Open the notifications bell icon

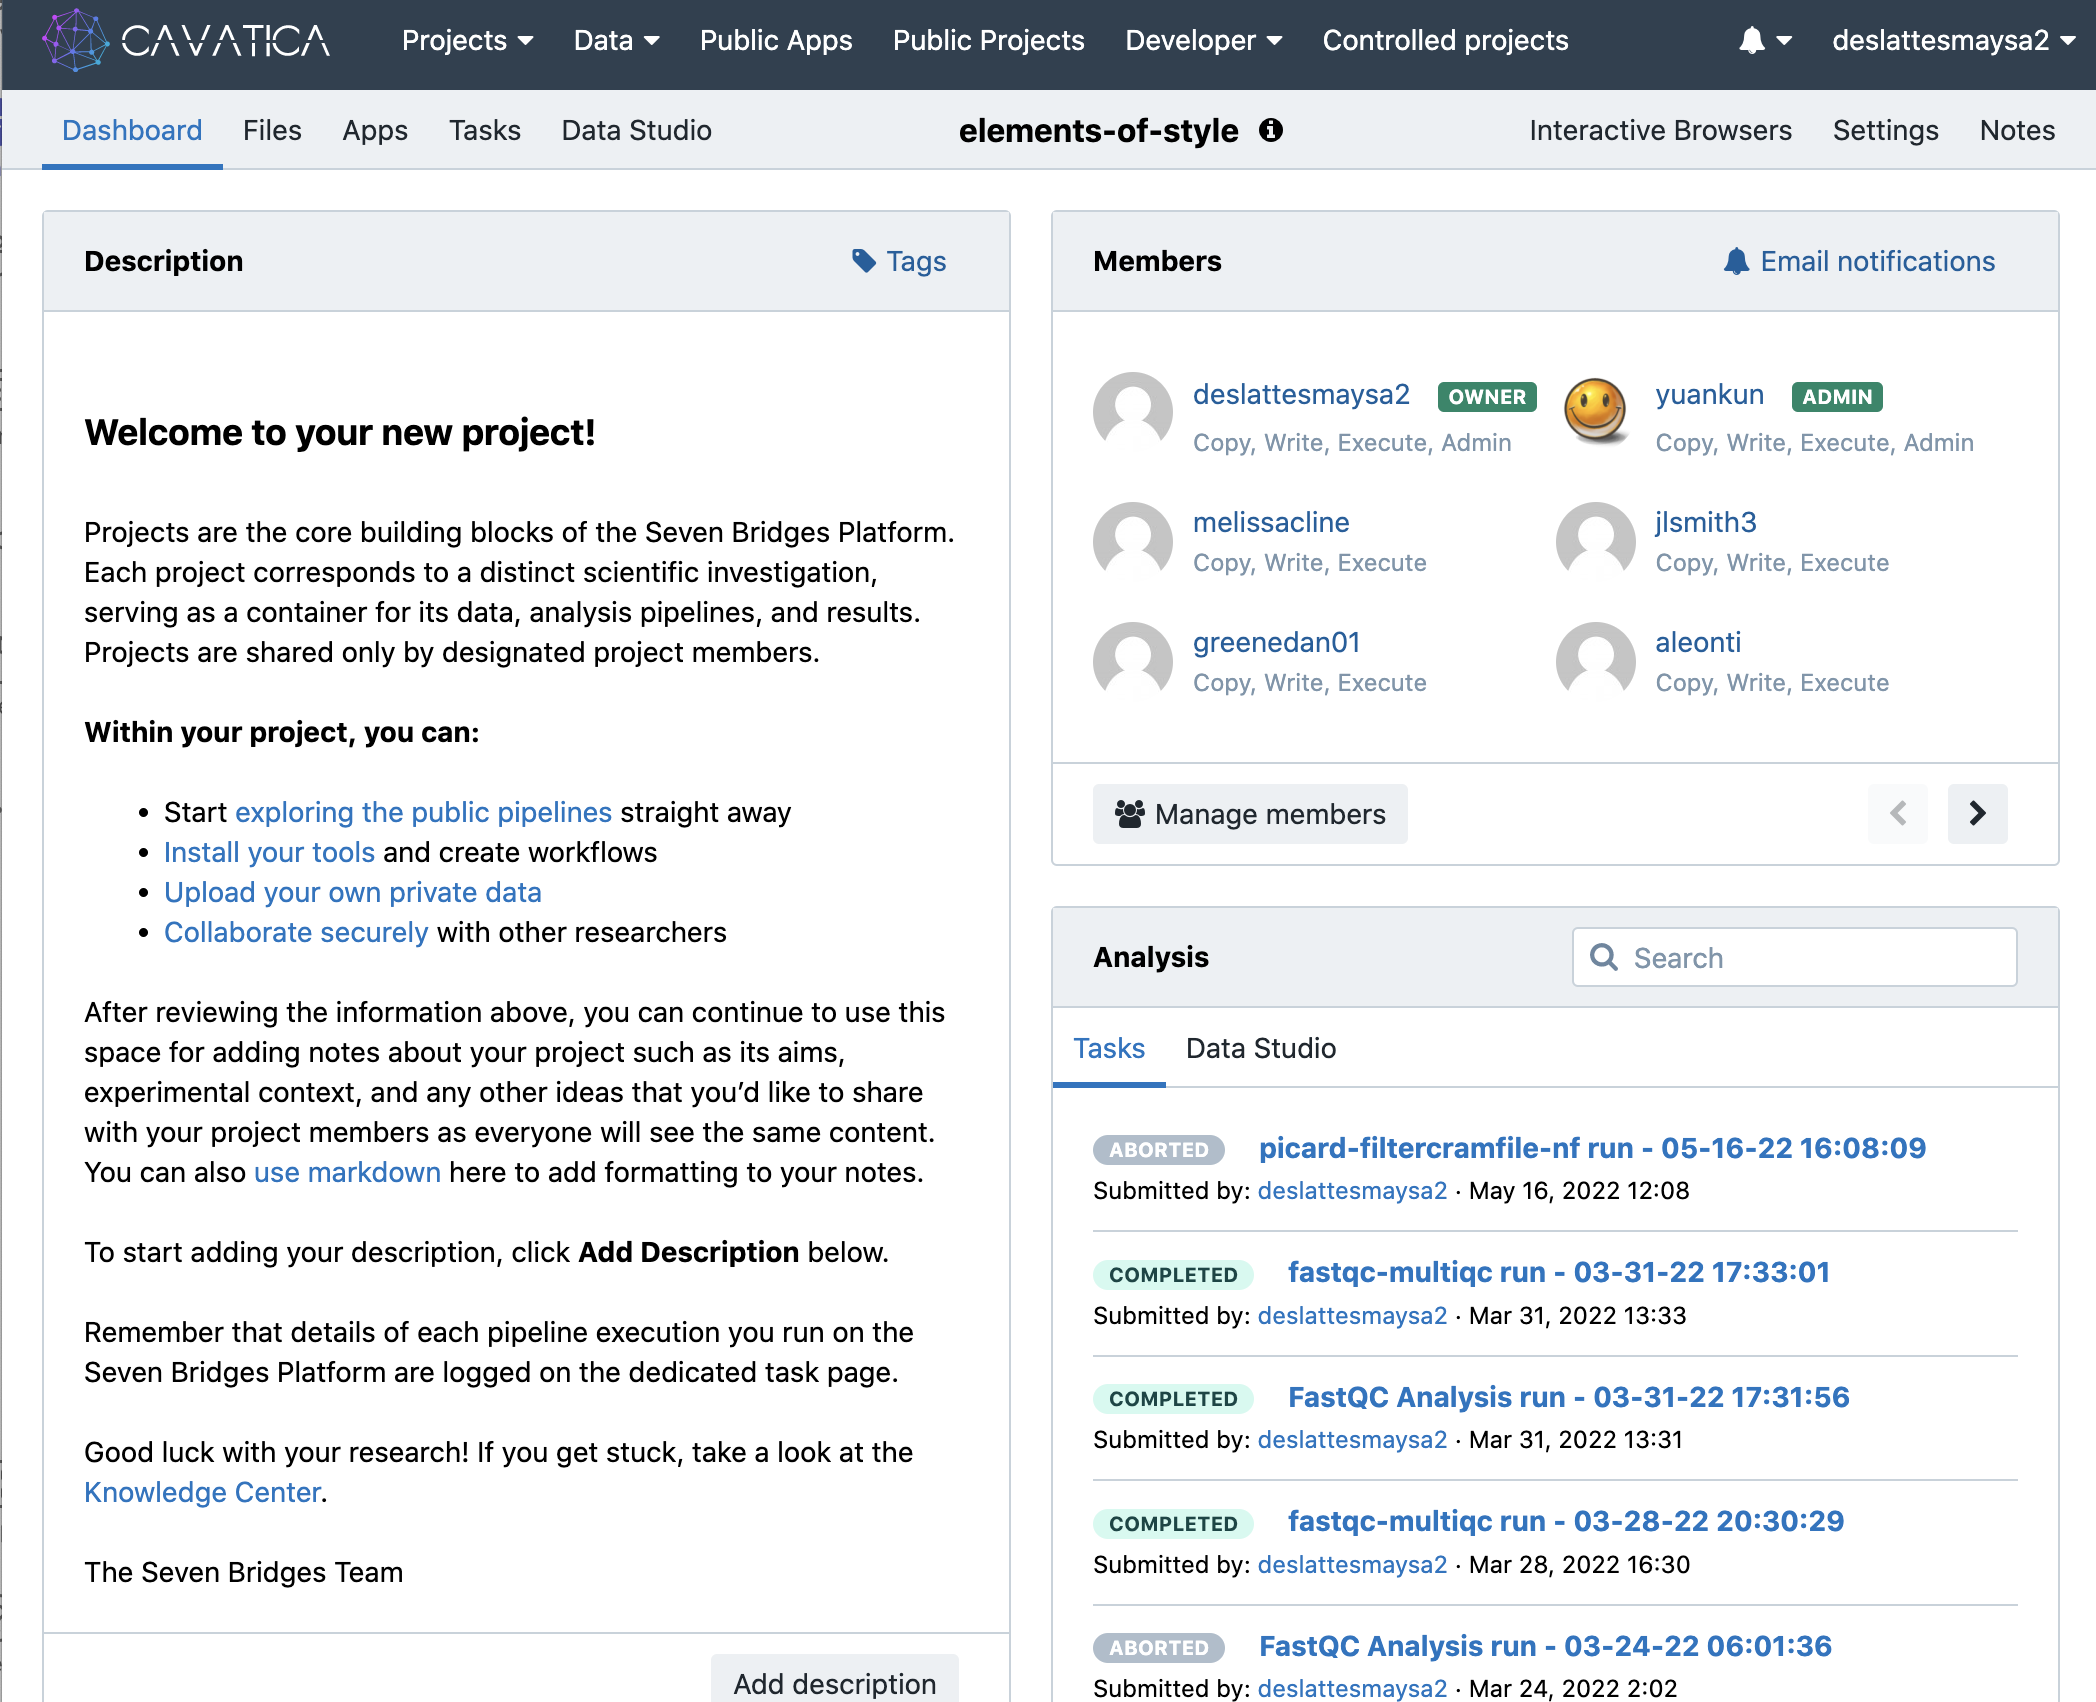(x=1752, y=41)
